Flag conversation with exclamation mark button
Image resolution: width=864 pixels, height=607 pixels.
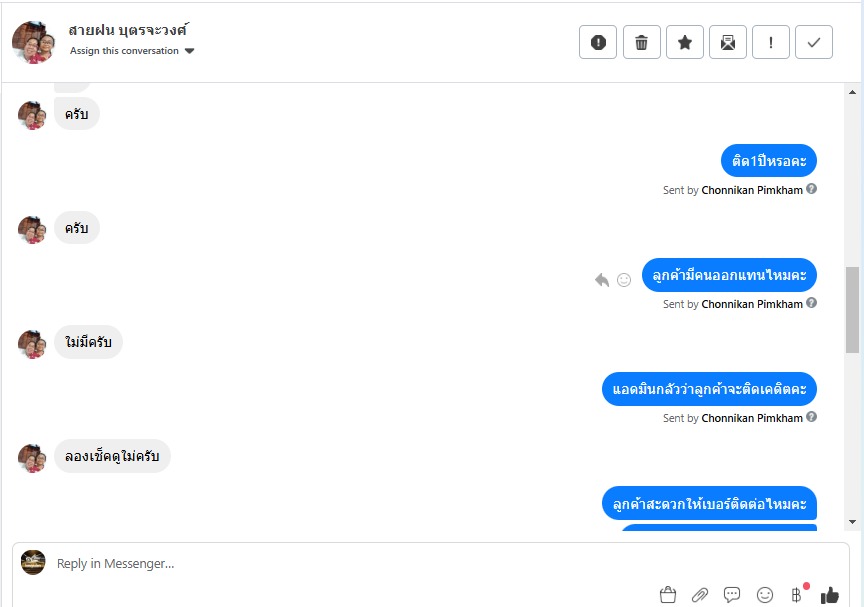click(771, 42)
